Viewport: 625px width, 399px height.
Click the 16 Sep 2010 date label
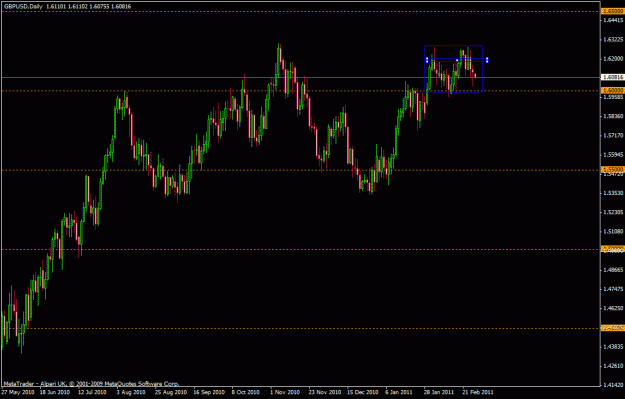pos(209,392)
